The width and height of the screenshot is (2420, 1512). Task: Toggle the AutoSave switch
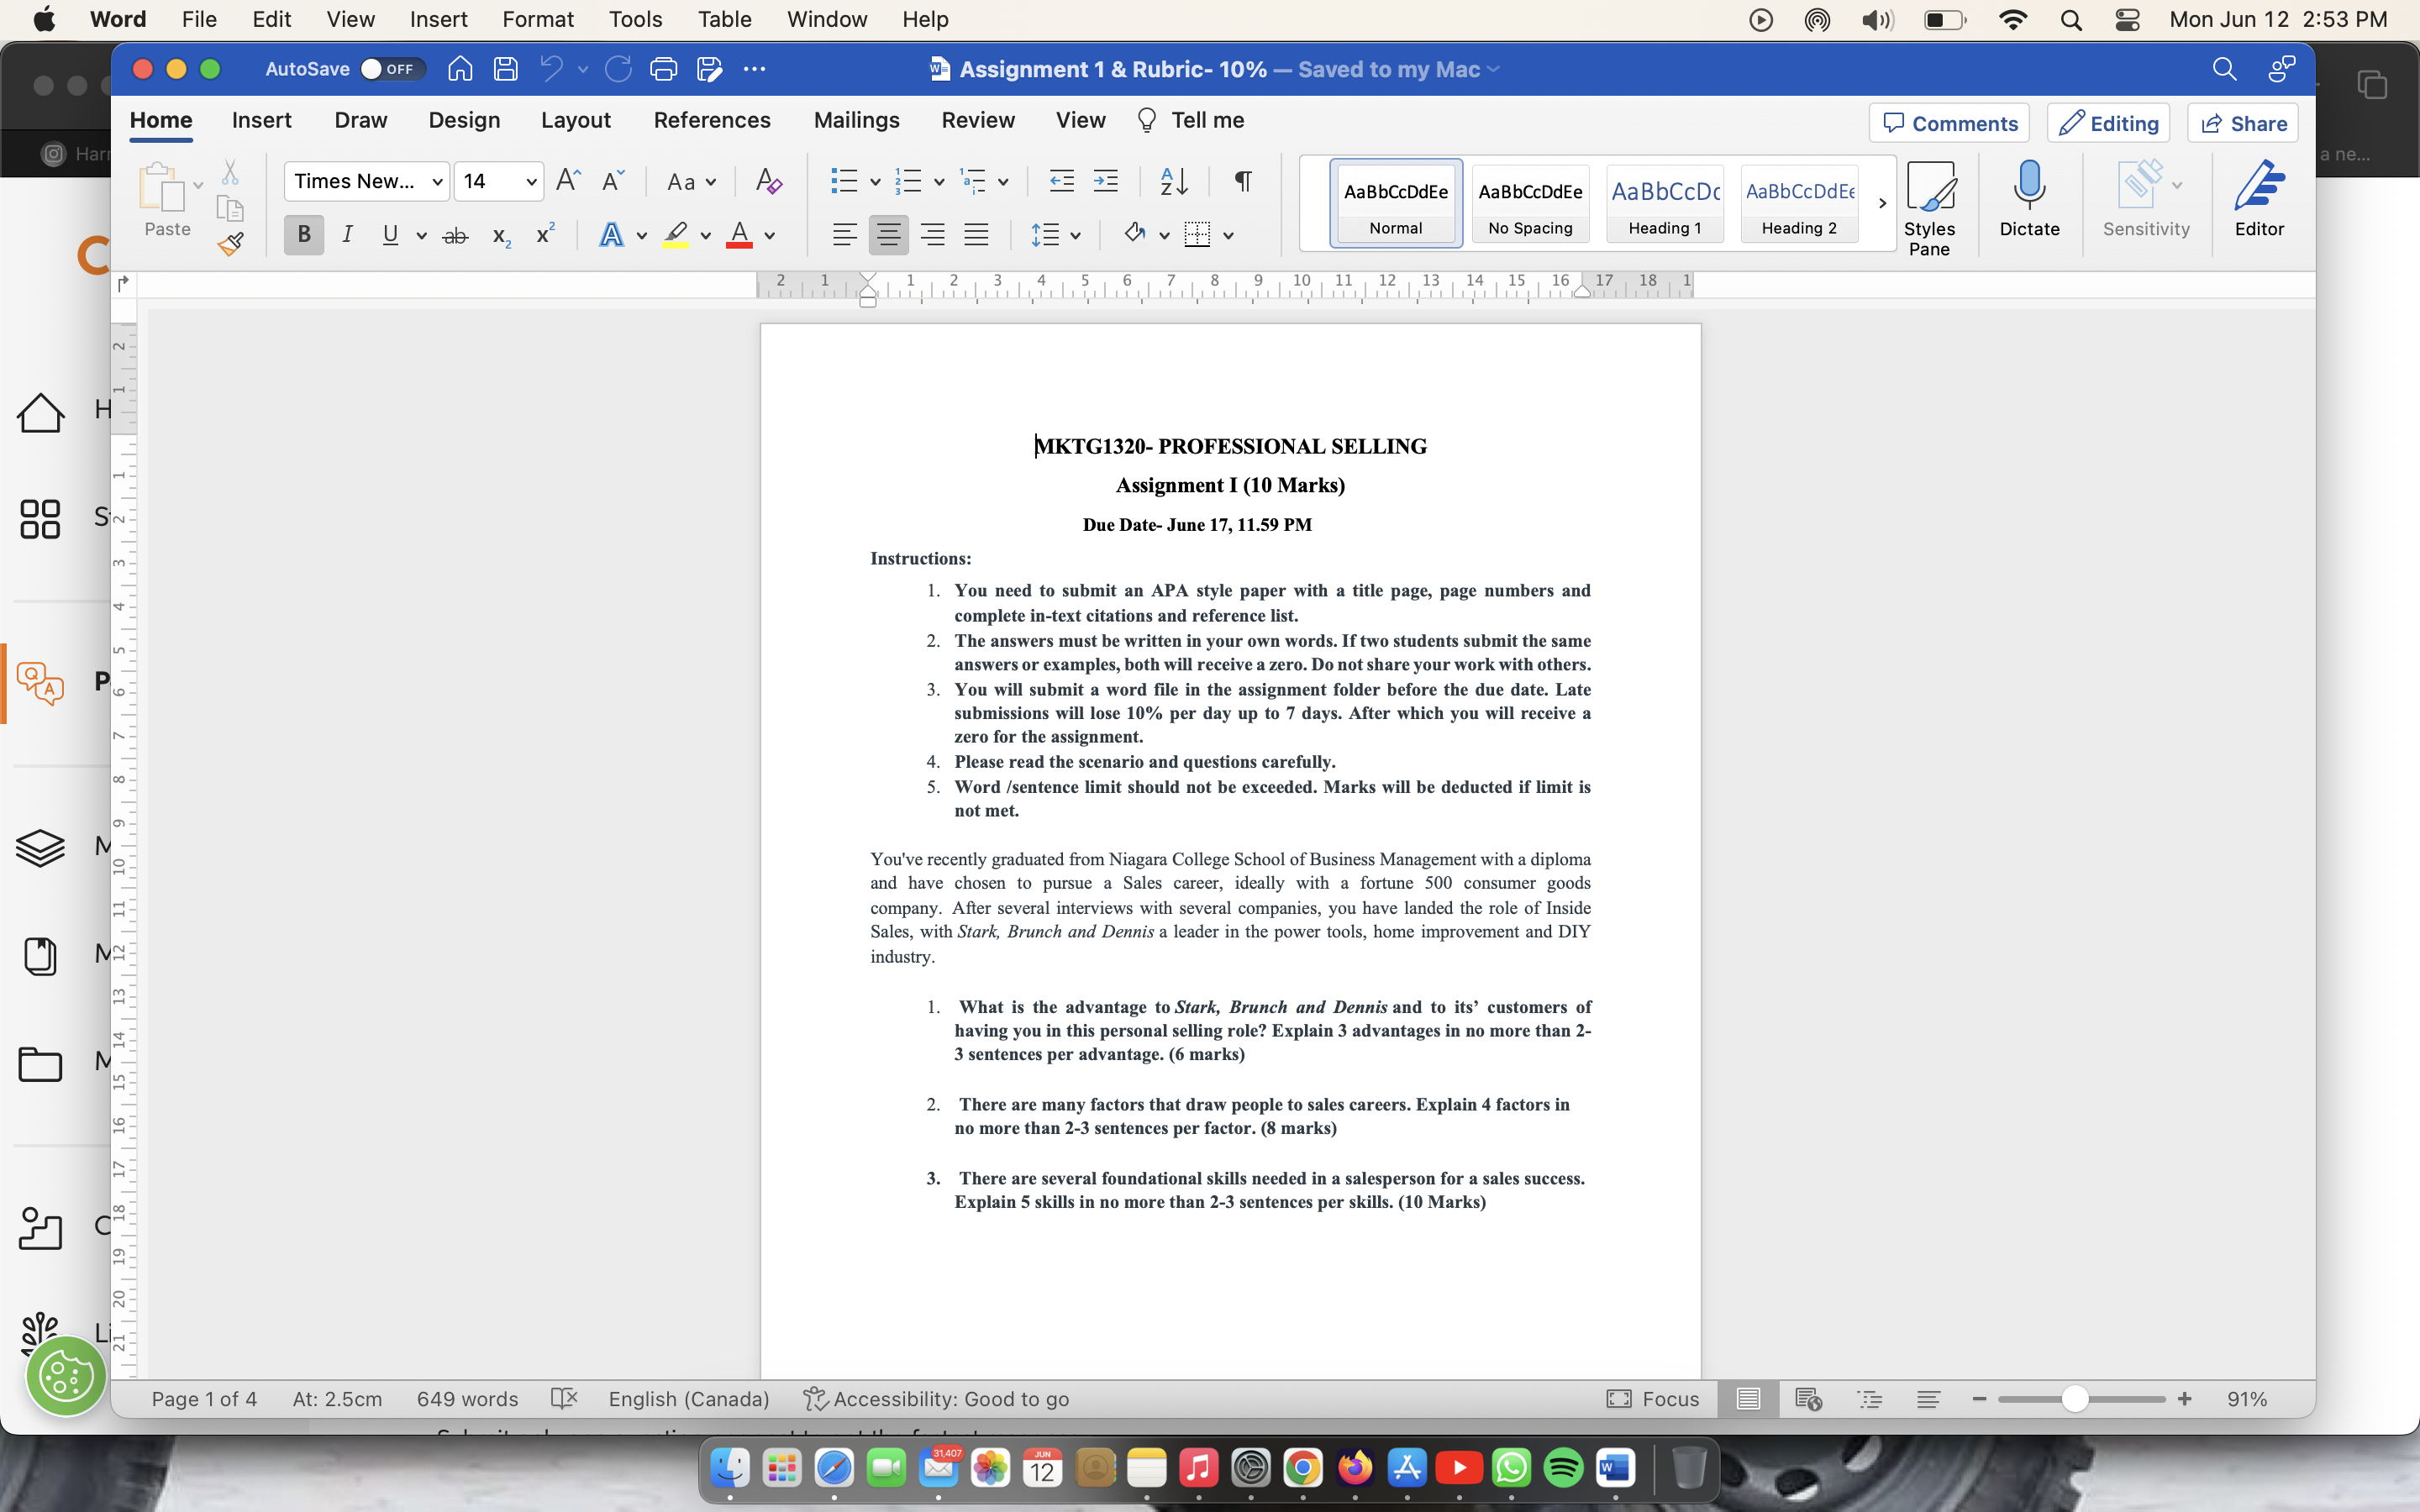pyautogui.click(x=392, y=69)
